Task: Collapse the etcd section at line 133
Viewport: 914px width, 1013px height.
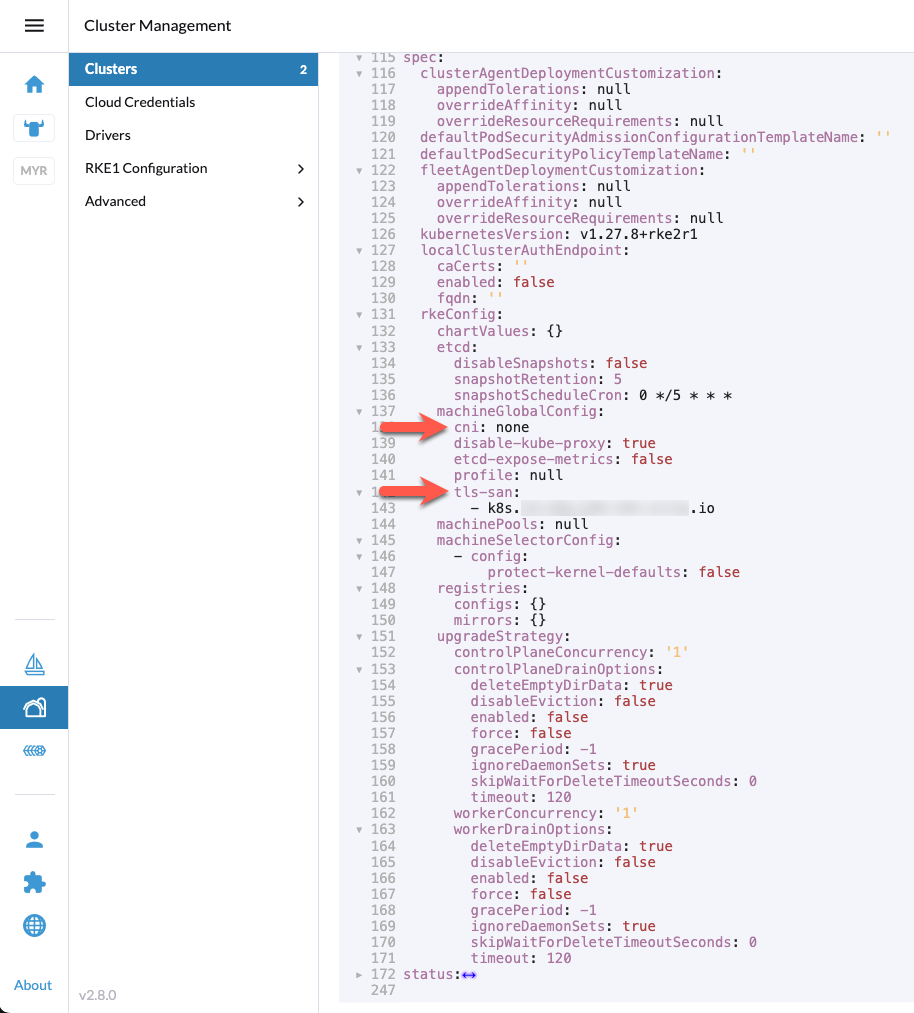Action: [359, 347]
